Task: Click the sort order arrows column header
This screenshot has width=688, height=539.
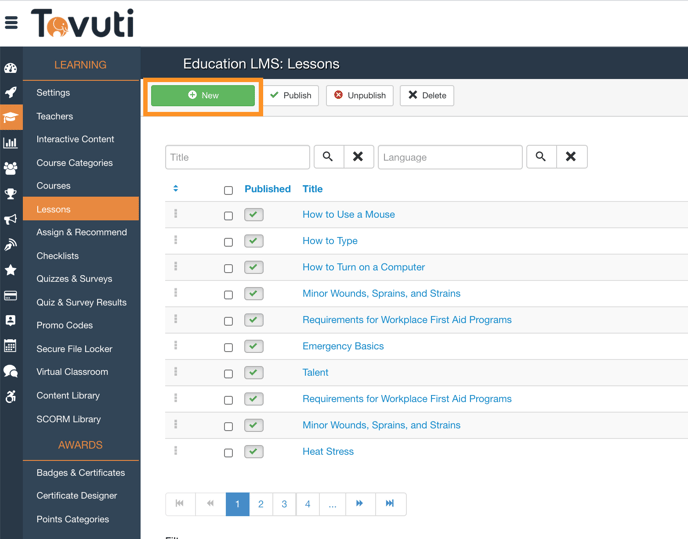Action: coord(176,189)
